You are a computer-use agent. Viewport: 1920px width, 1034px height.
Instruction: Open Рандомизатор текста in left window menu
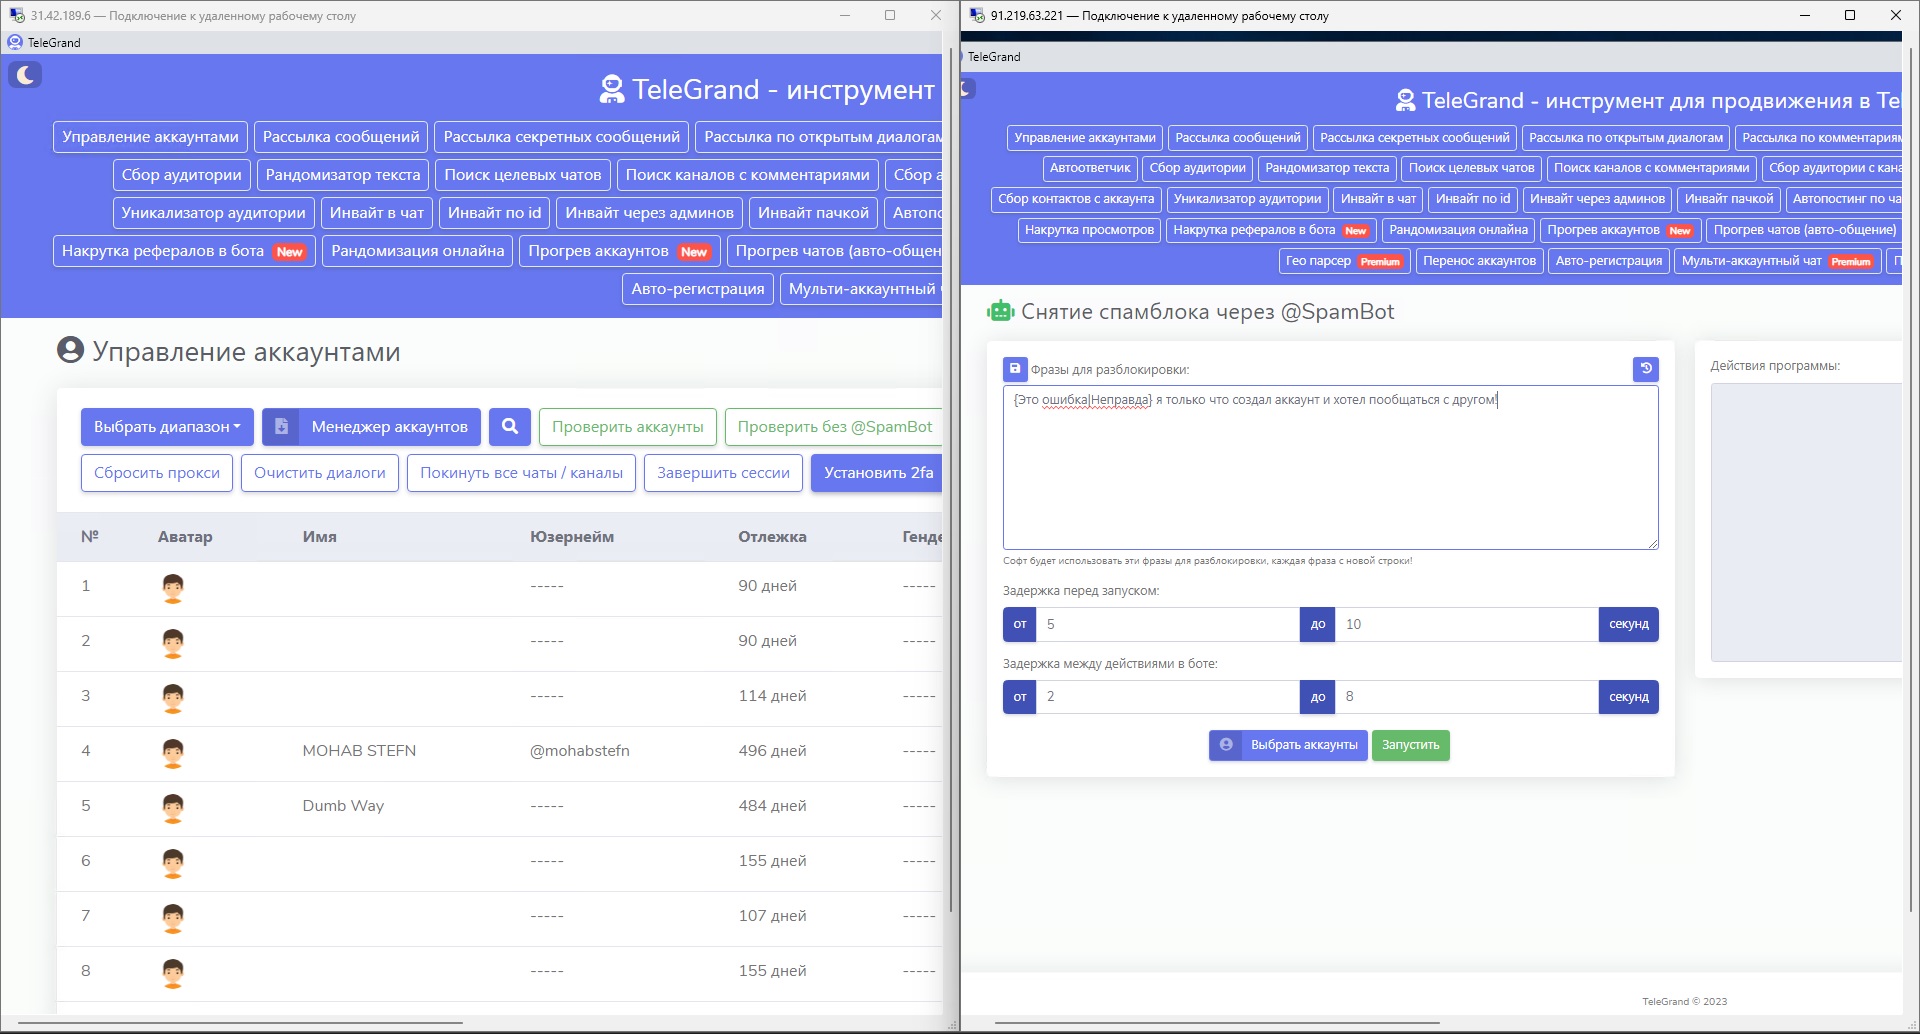click(x=343, y=175)
